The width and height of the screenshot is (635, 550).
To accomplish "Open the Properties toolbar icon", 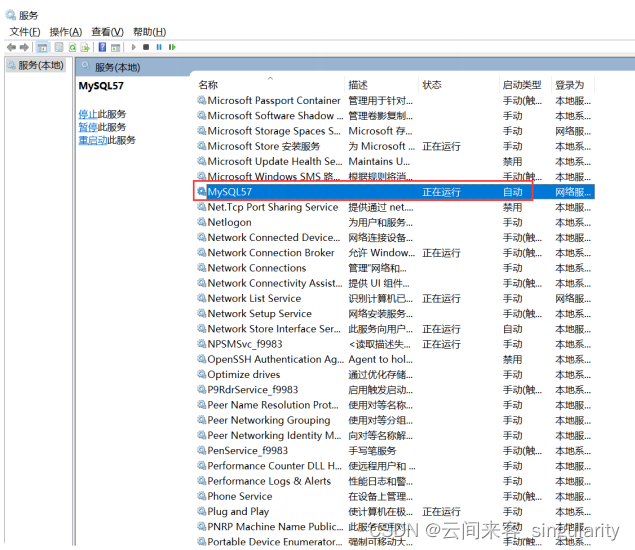I will coord(59,47).
